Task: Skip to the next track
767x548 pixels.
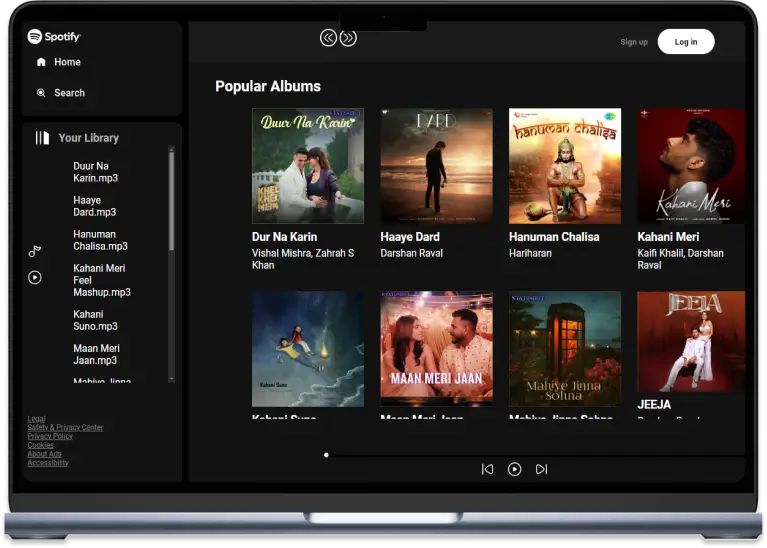Action: (x=541, y=469)
